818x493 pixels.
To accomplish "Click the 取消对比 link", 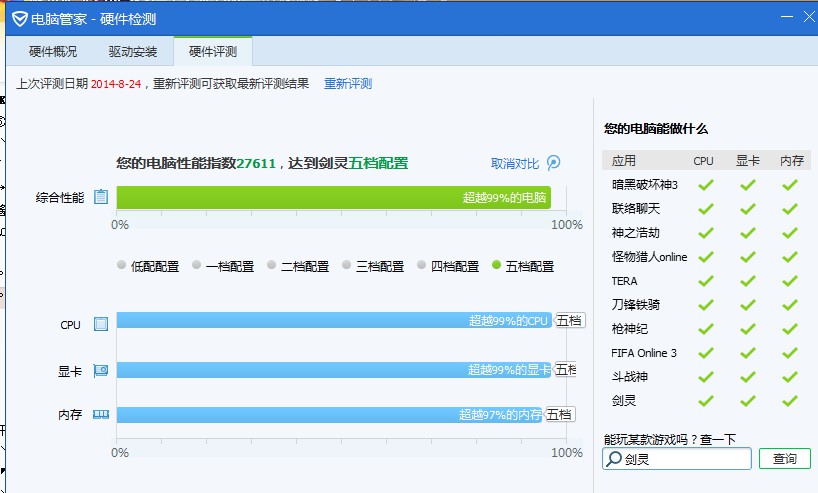I will click(515, 163).
